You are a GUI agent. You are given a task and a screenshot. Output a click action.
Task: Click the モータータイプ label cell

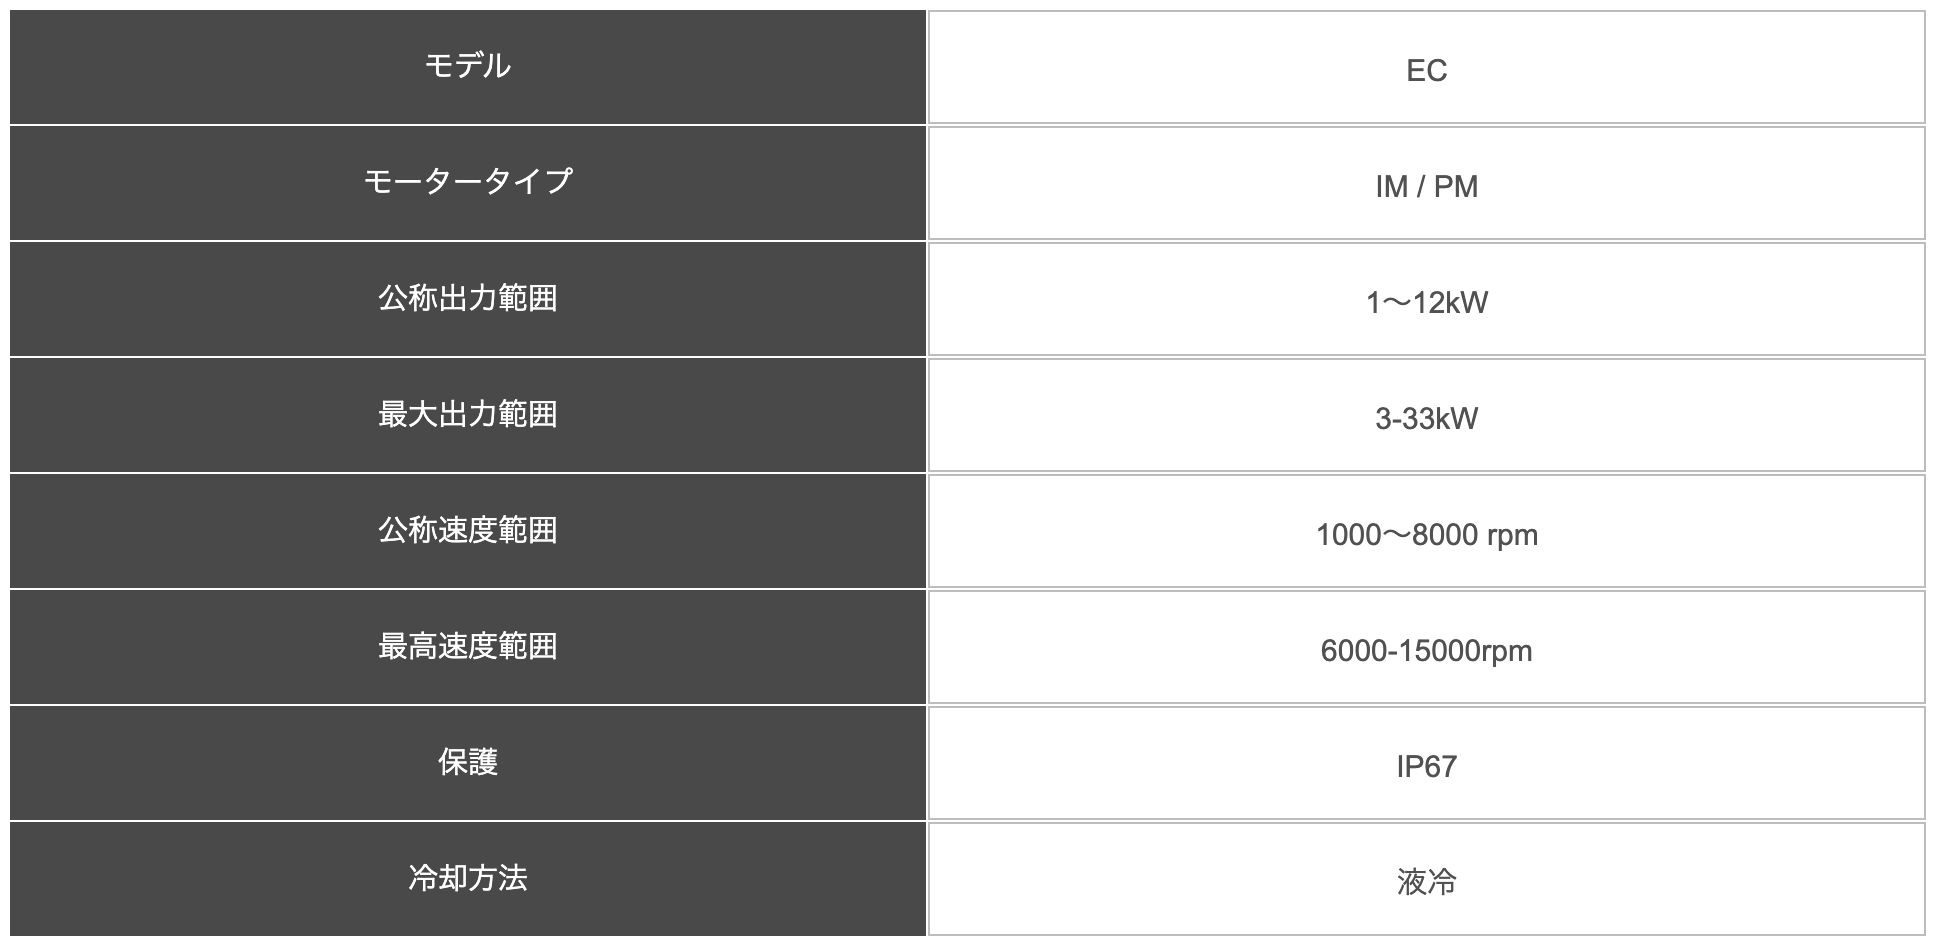point(468,183)
